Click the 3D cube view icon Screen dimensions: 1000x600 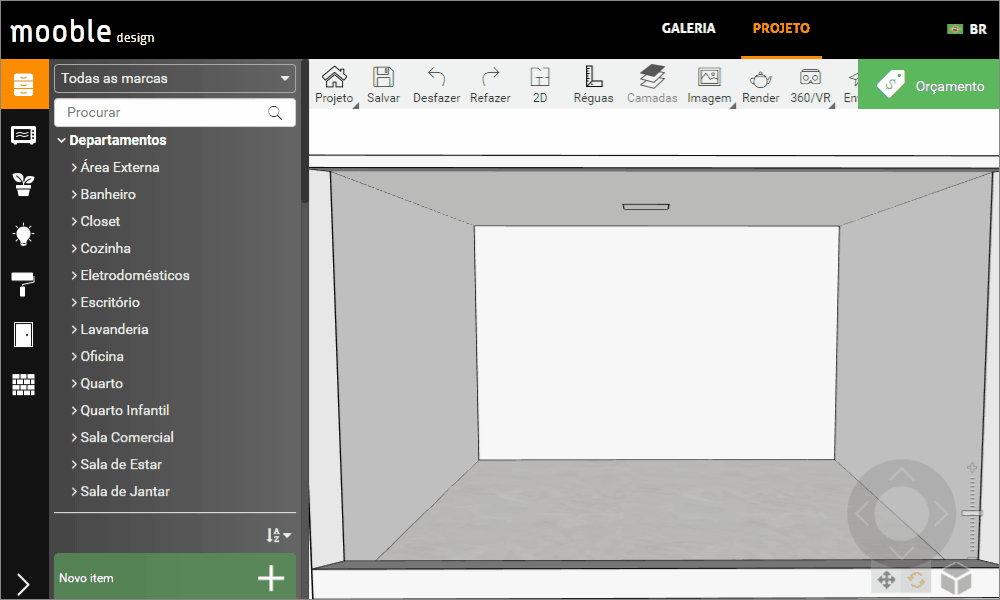(956, 578)
